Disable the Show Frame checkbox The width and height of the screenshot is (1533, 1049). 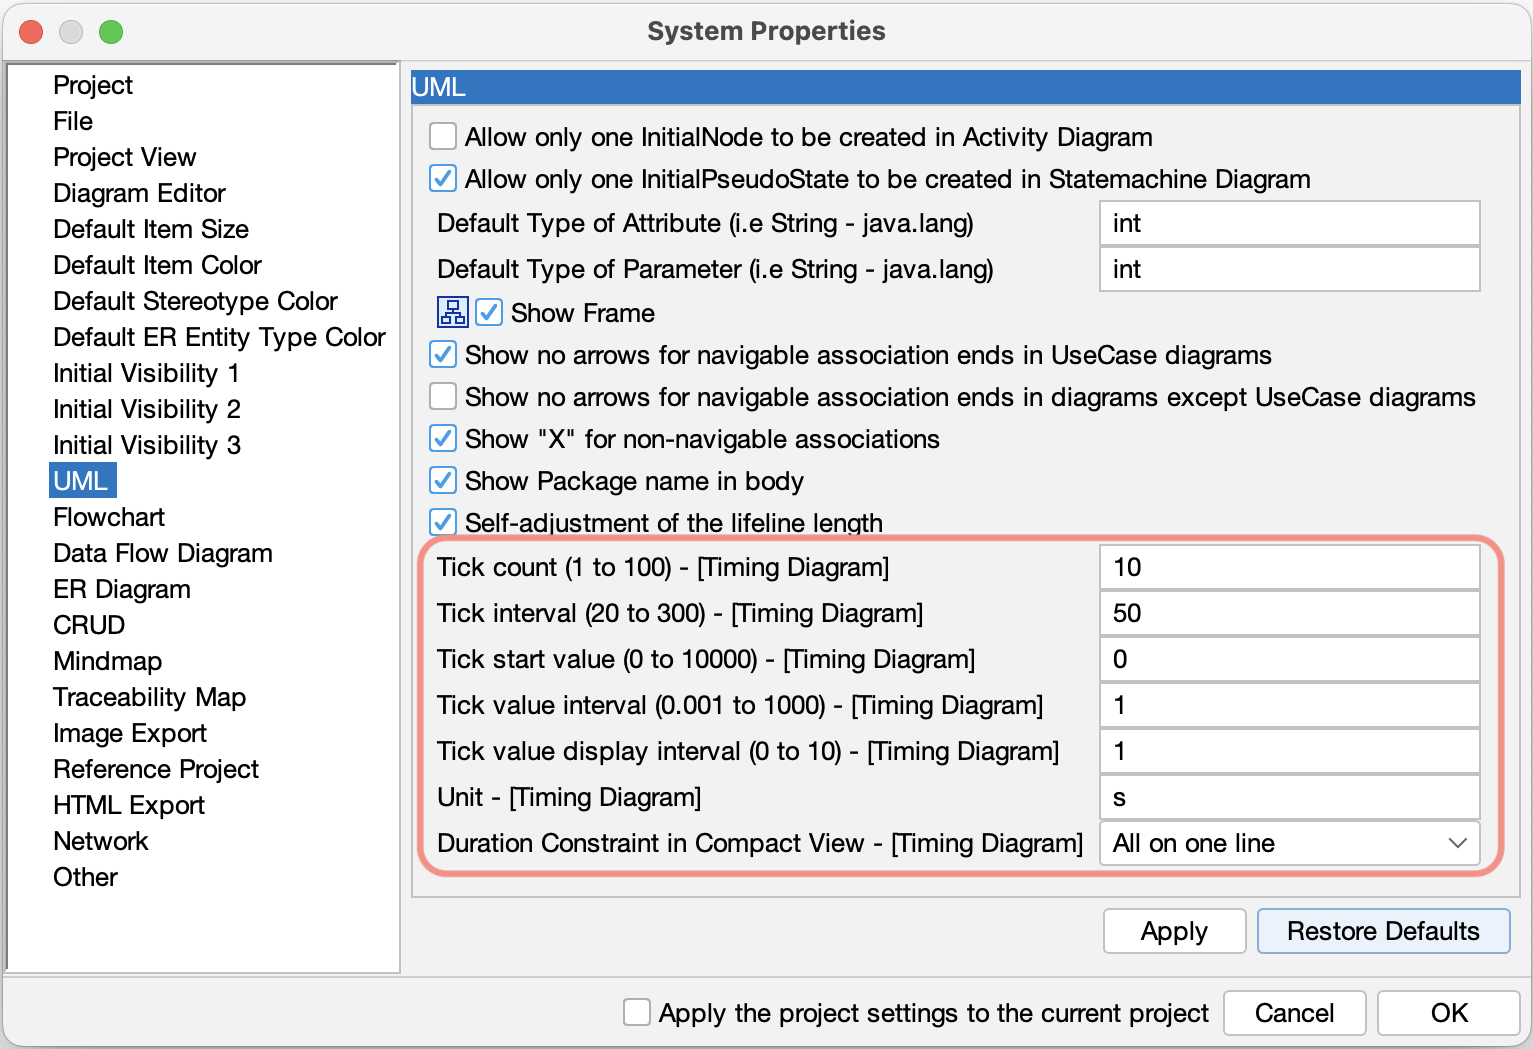tap(488, 312)
